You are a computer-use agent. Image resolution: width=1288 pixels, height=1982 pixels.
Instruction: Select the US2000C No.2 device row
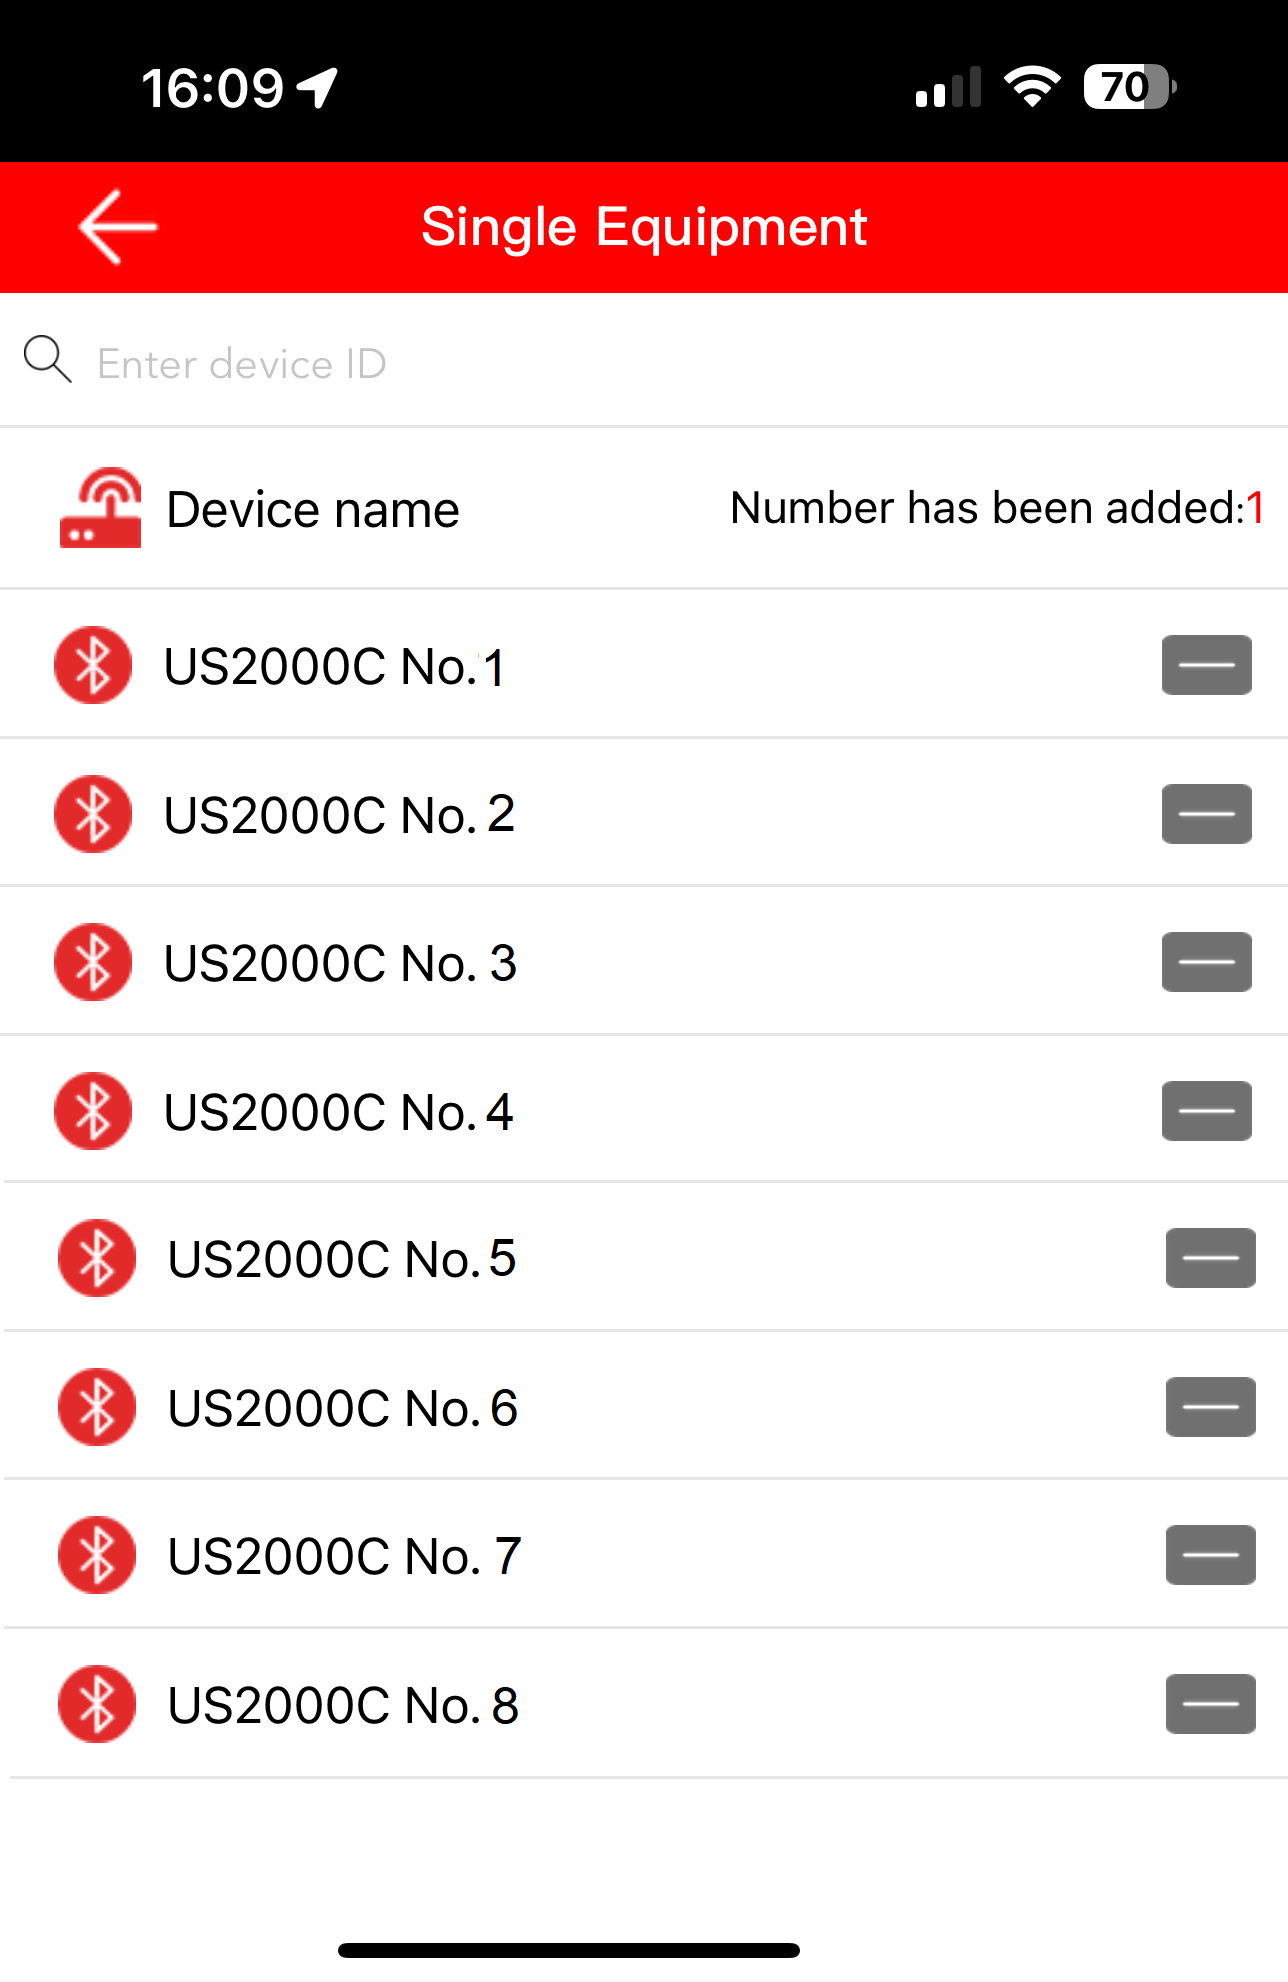(340, 814)
